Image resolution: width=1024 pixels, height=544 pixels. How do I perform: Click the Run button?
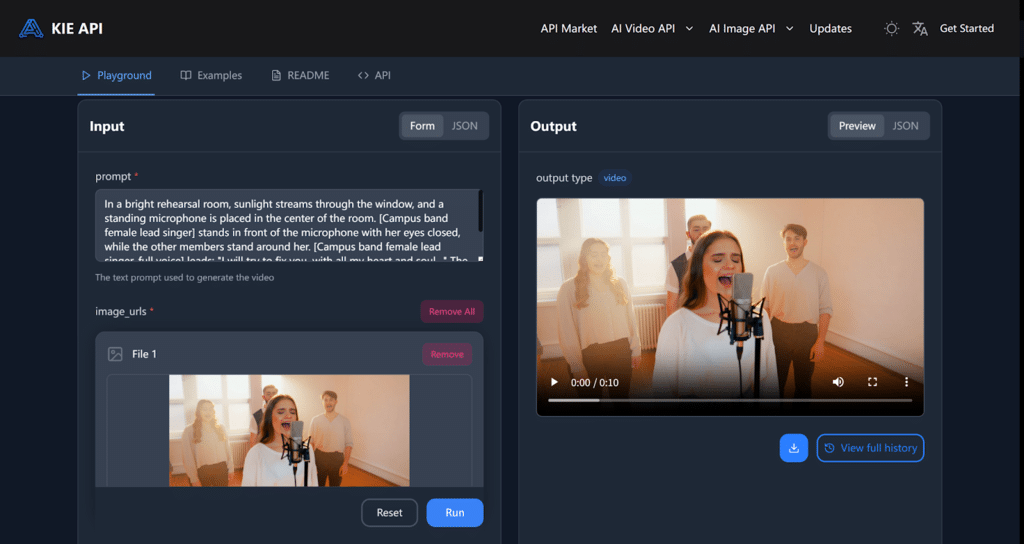click(x=455, y=513)
